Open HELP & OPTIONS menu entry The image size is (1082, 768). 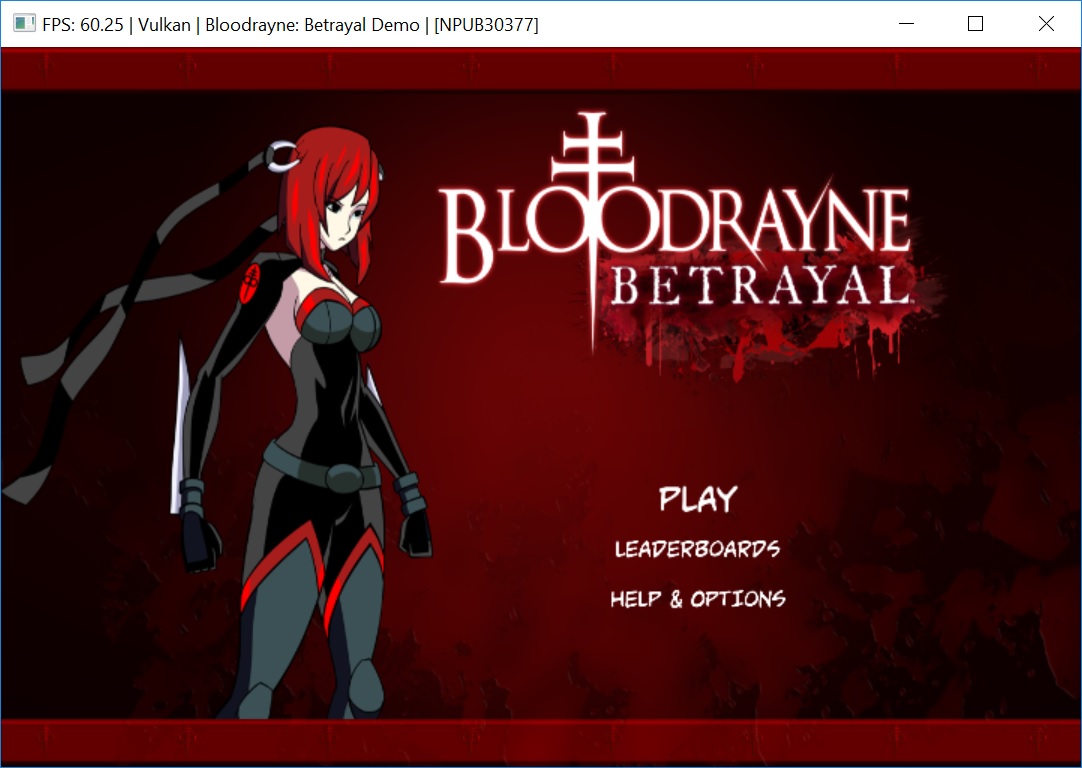[698, 598]
